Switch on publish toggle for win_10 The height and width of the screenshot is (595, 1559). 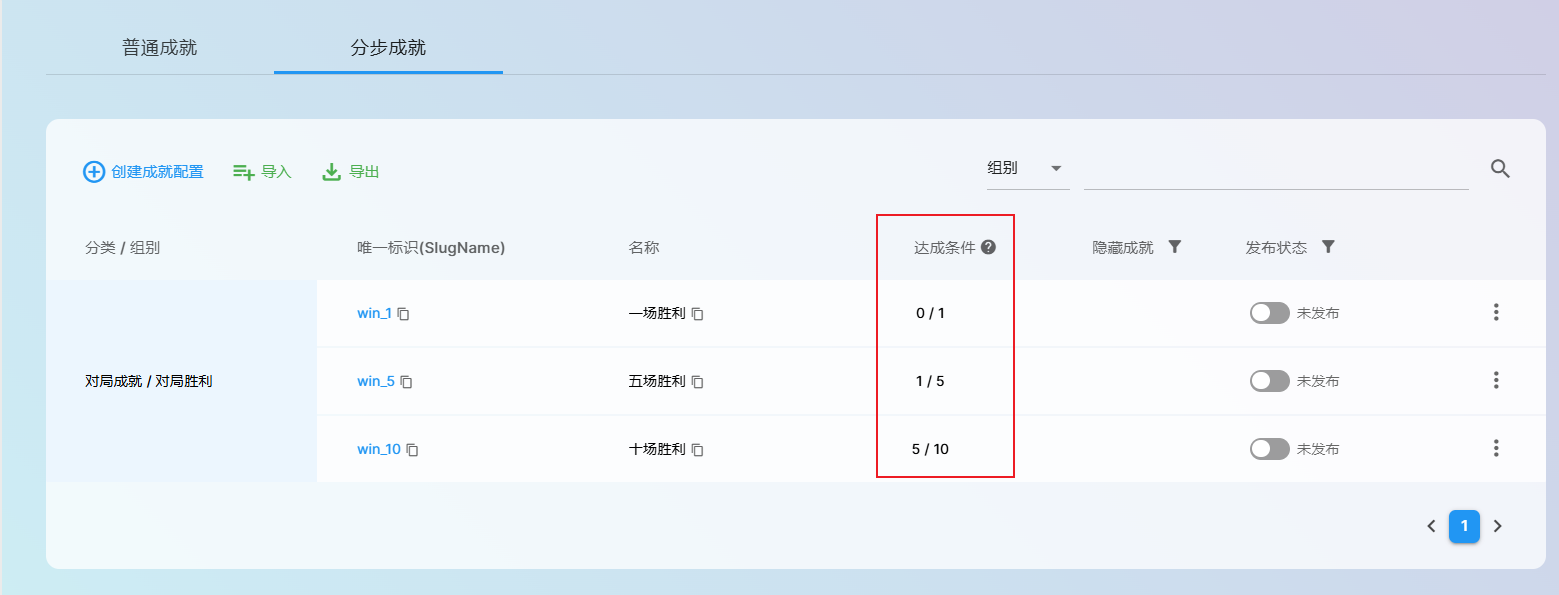point(1269,449)
